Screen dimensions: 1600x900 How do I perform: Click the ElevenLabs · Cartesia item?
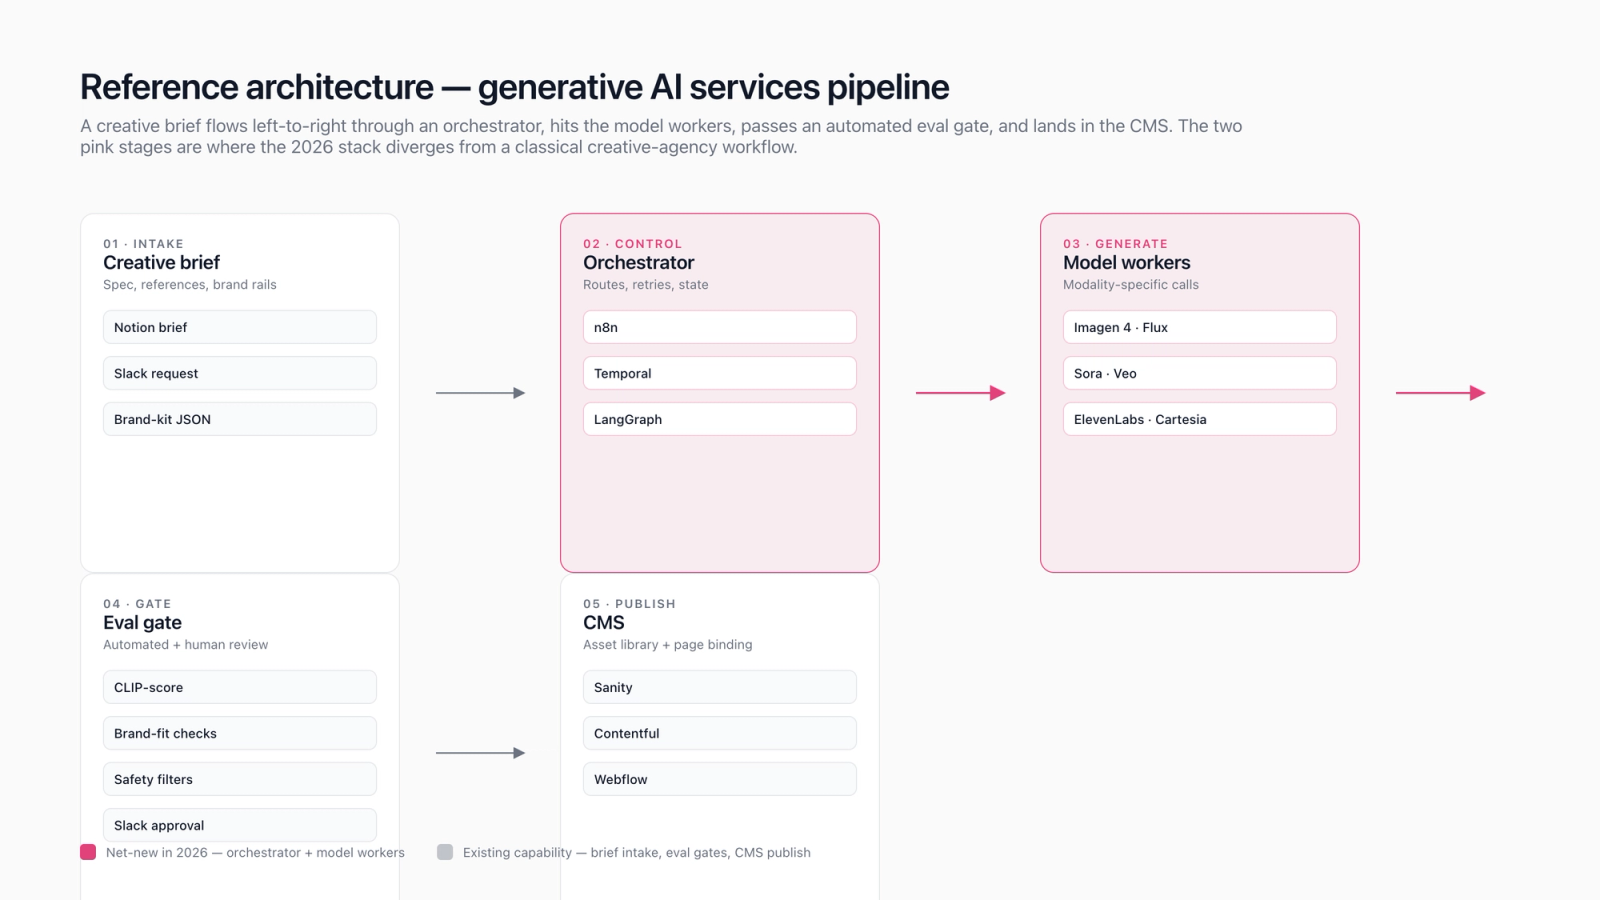[x=1200, y=419]
